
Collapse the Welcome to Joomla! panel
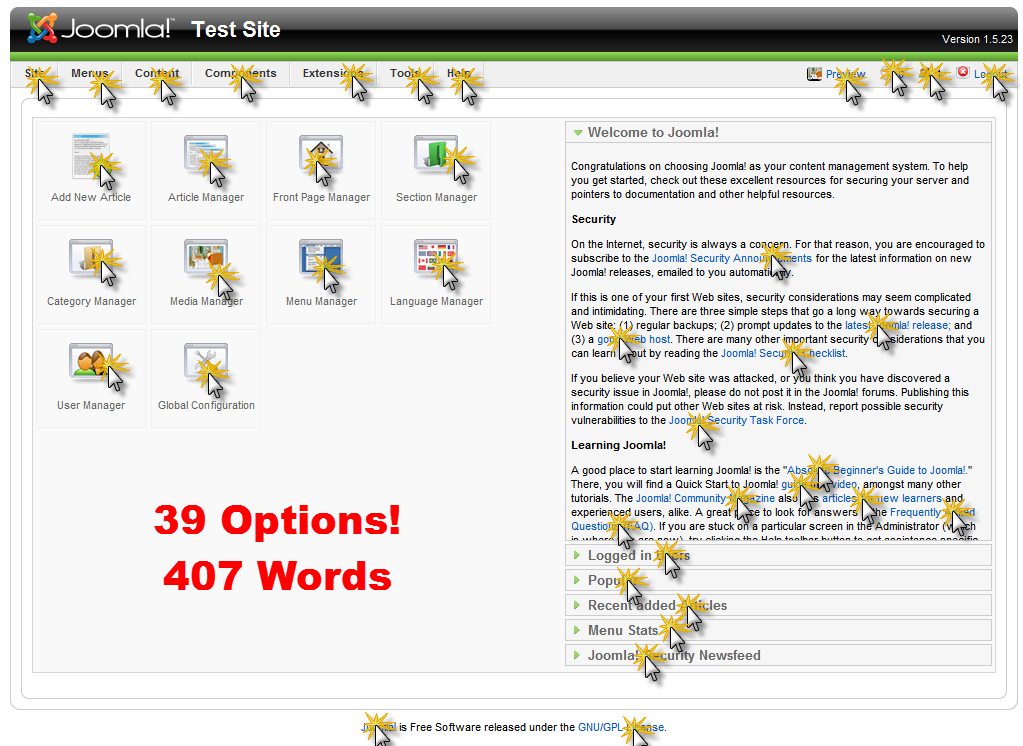[x=778, y=132]
